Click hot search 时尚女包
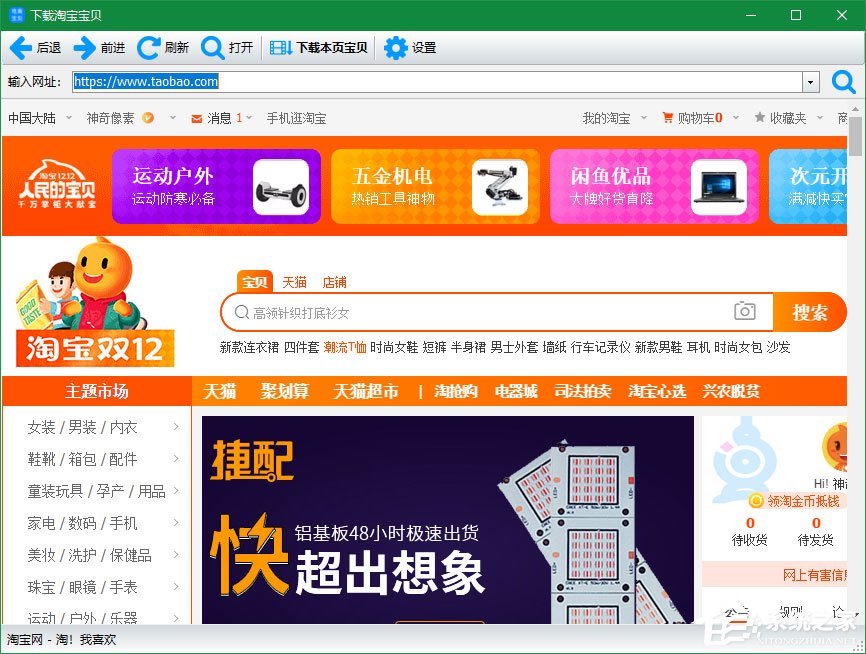Screen dimensions: 866x654 click(738, 347)
